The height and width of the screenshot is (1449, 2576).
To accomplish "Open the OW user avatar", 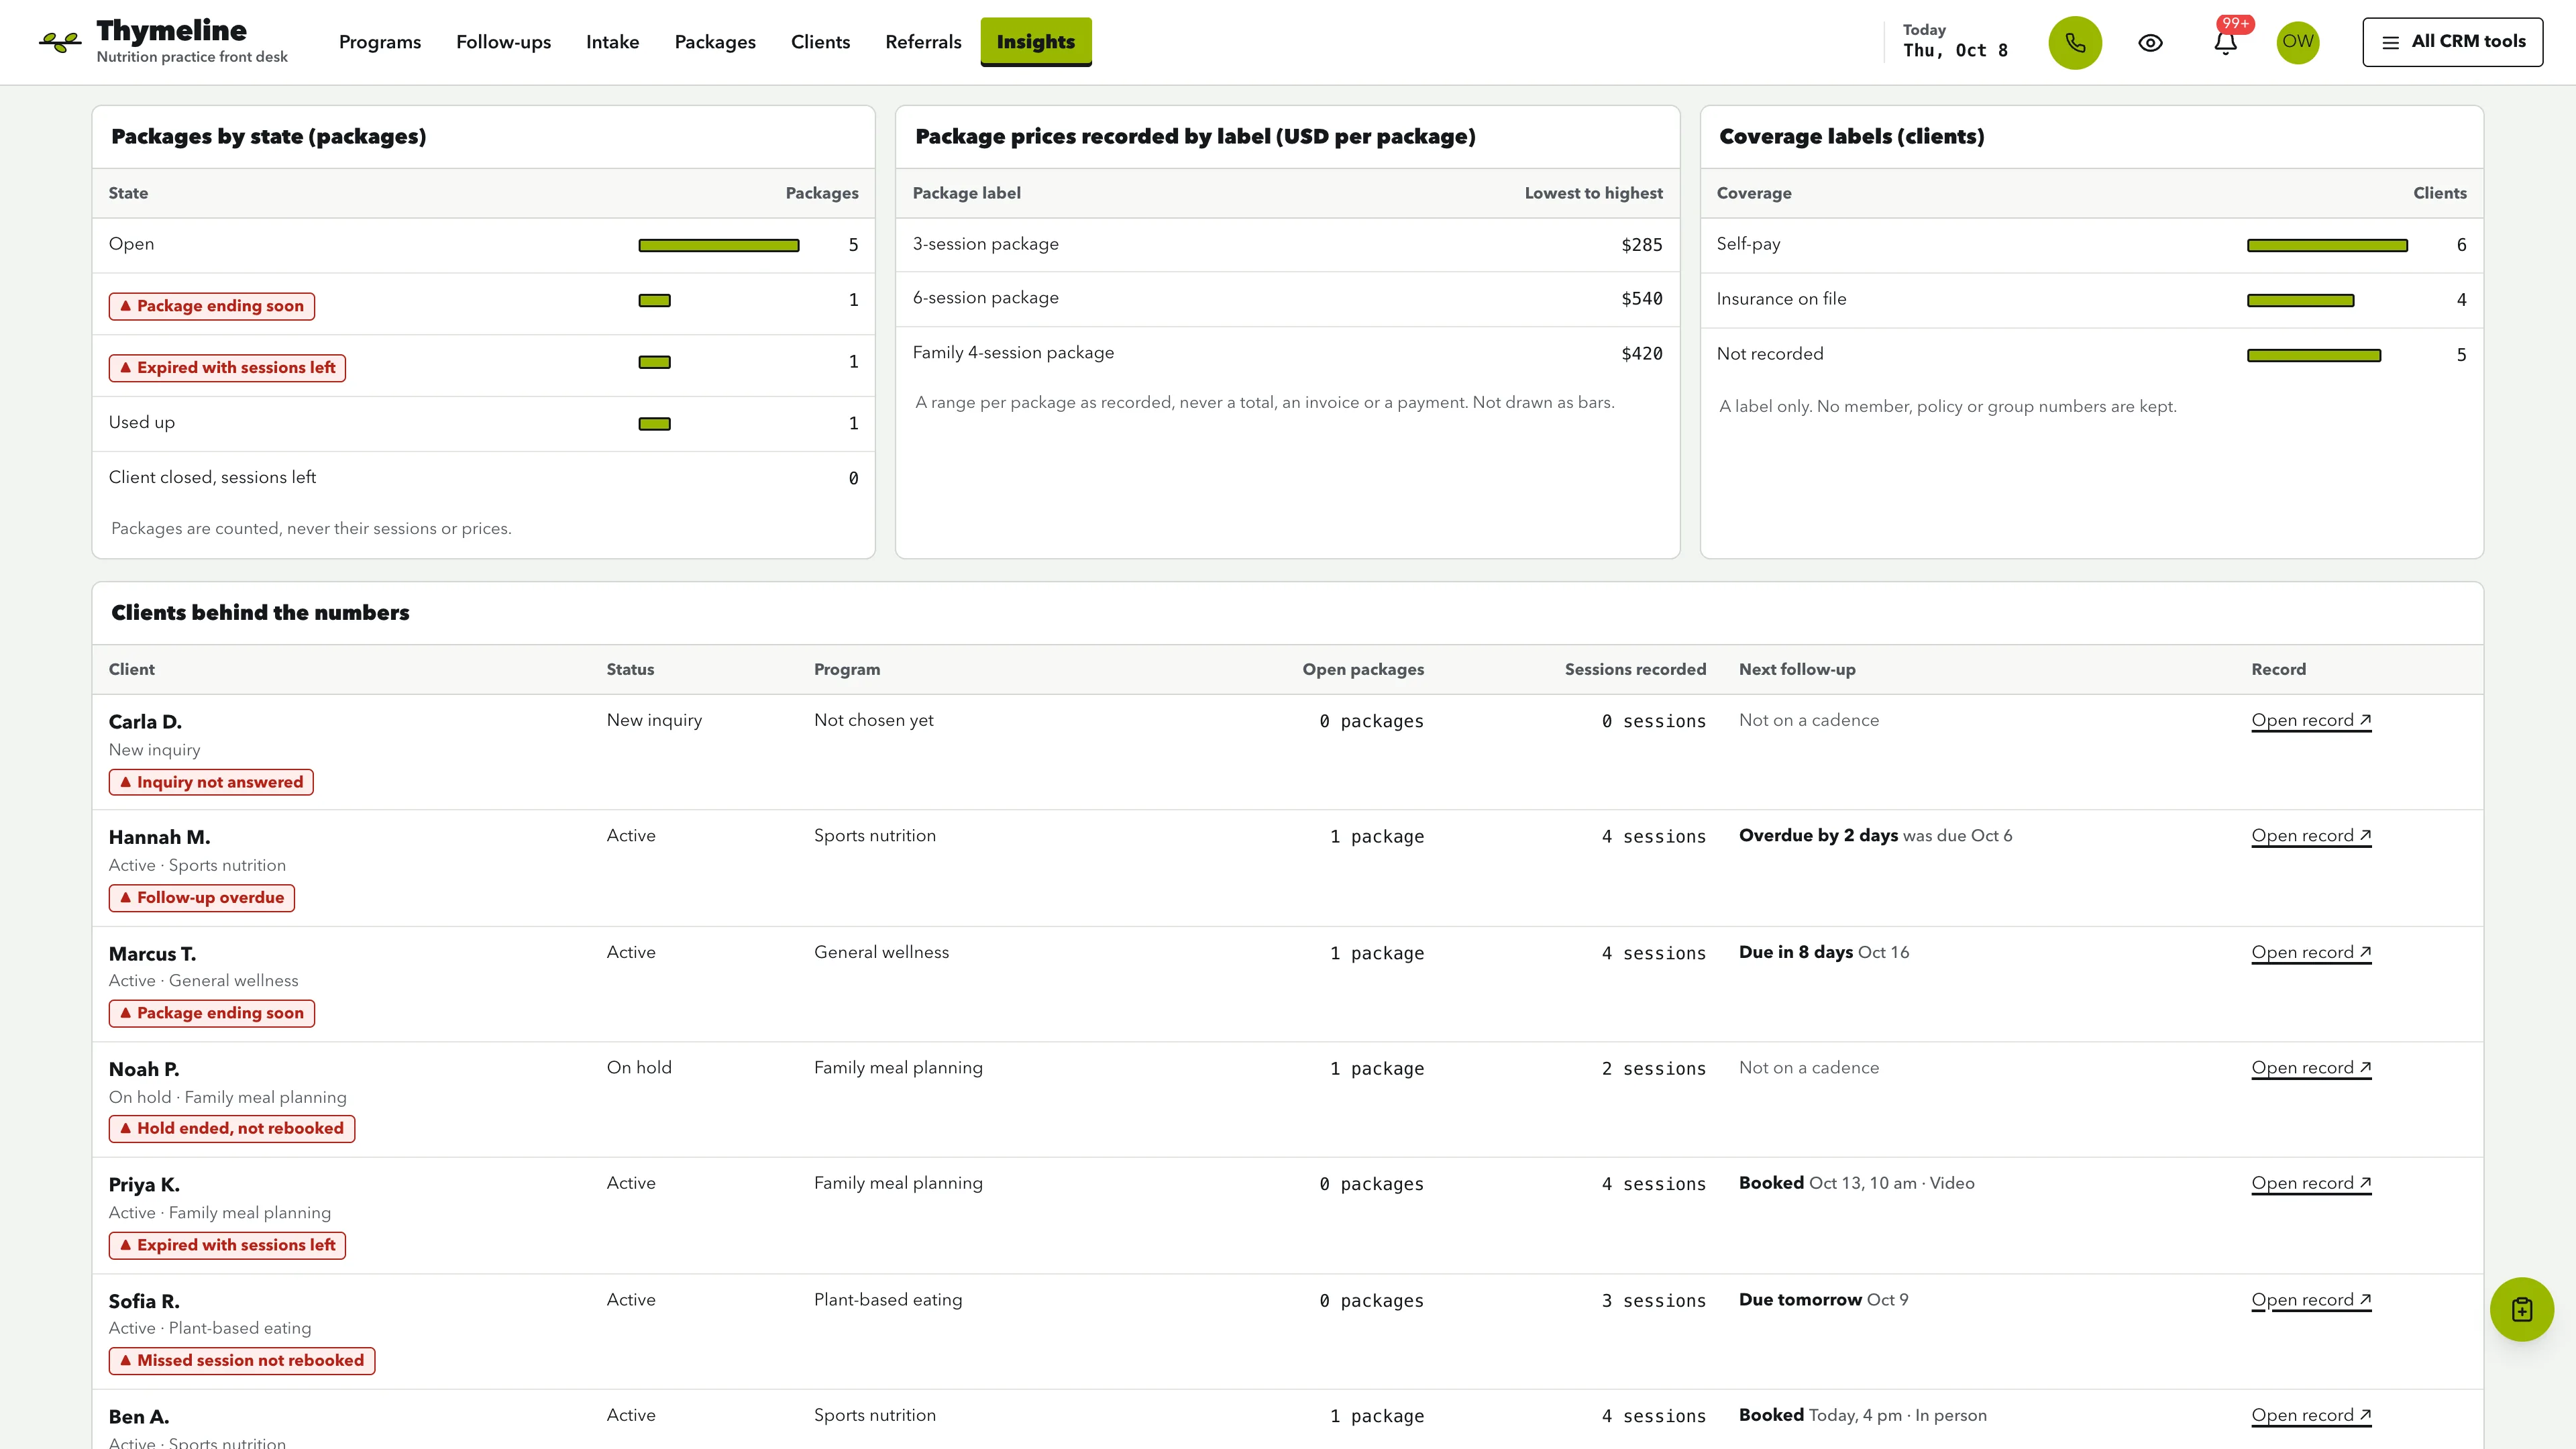I will point(2298,42).
